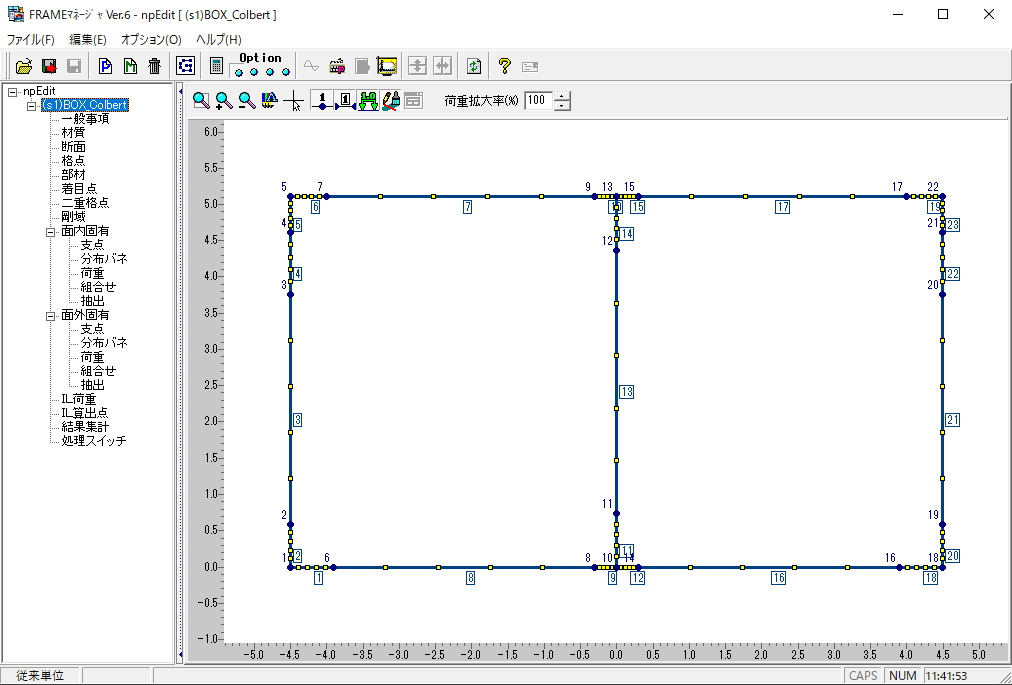Select 二重格点 in the tree
The height and width of the screenshot is (685, 1012).
point(85,203)
